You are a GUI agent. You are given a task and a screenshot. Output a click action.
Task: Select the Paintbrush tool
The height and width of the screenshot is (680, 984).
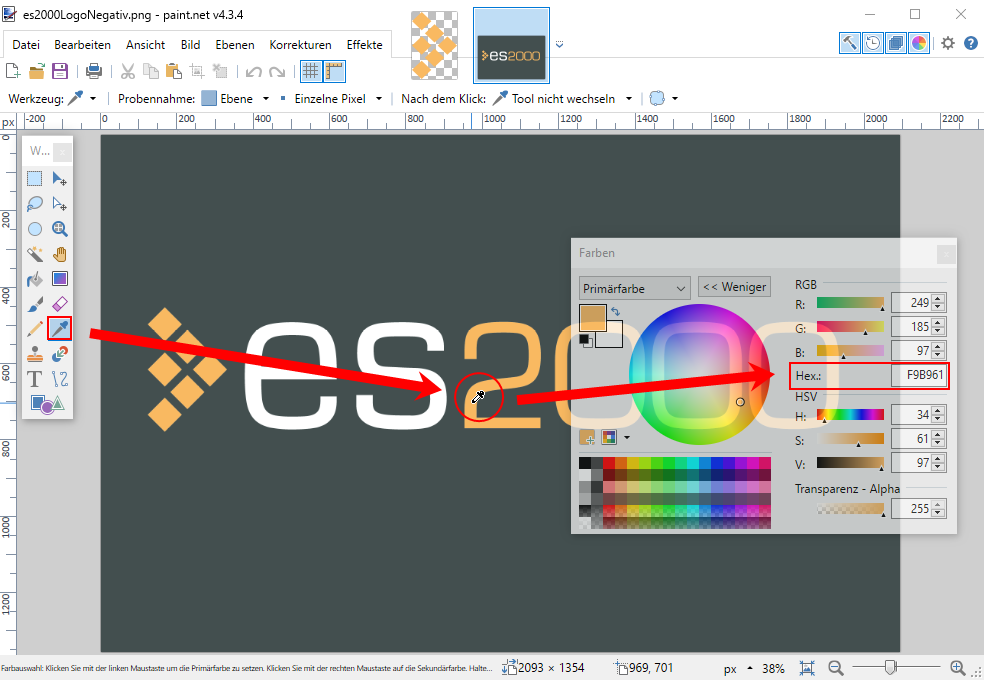pos(35,304)
